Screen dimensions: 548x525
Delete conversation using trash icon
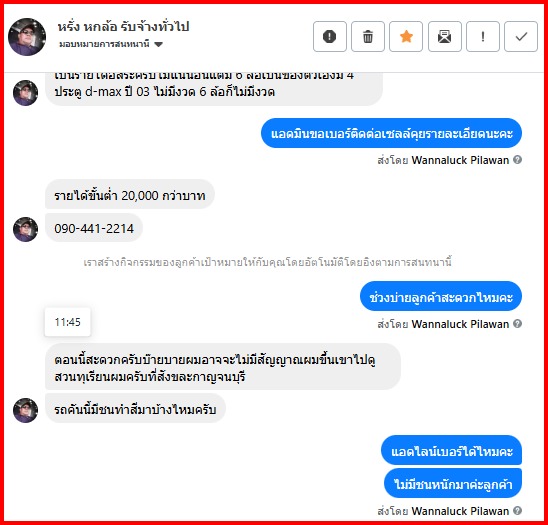tap(368, 36)
